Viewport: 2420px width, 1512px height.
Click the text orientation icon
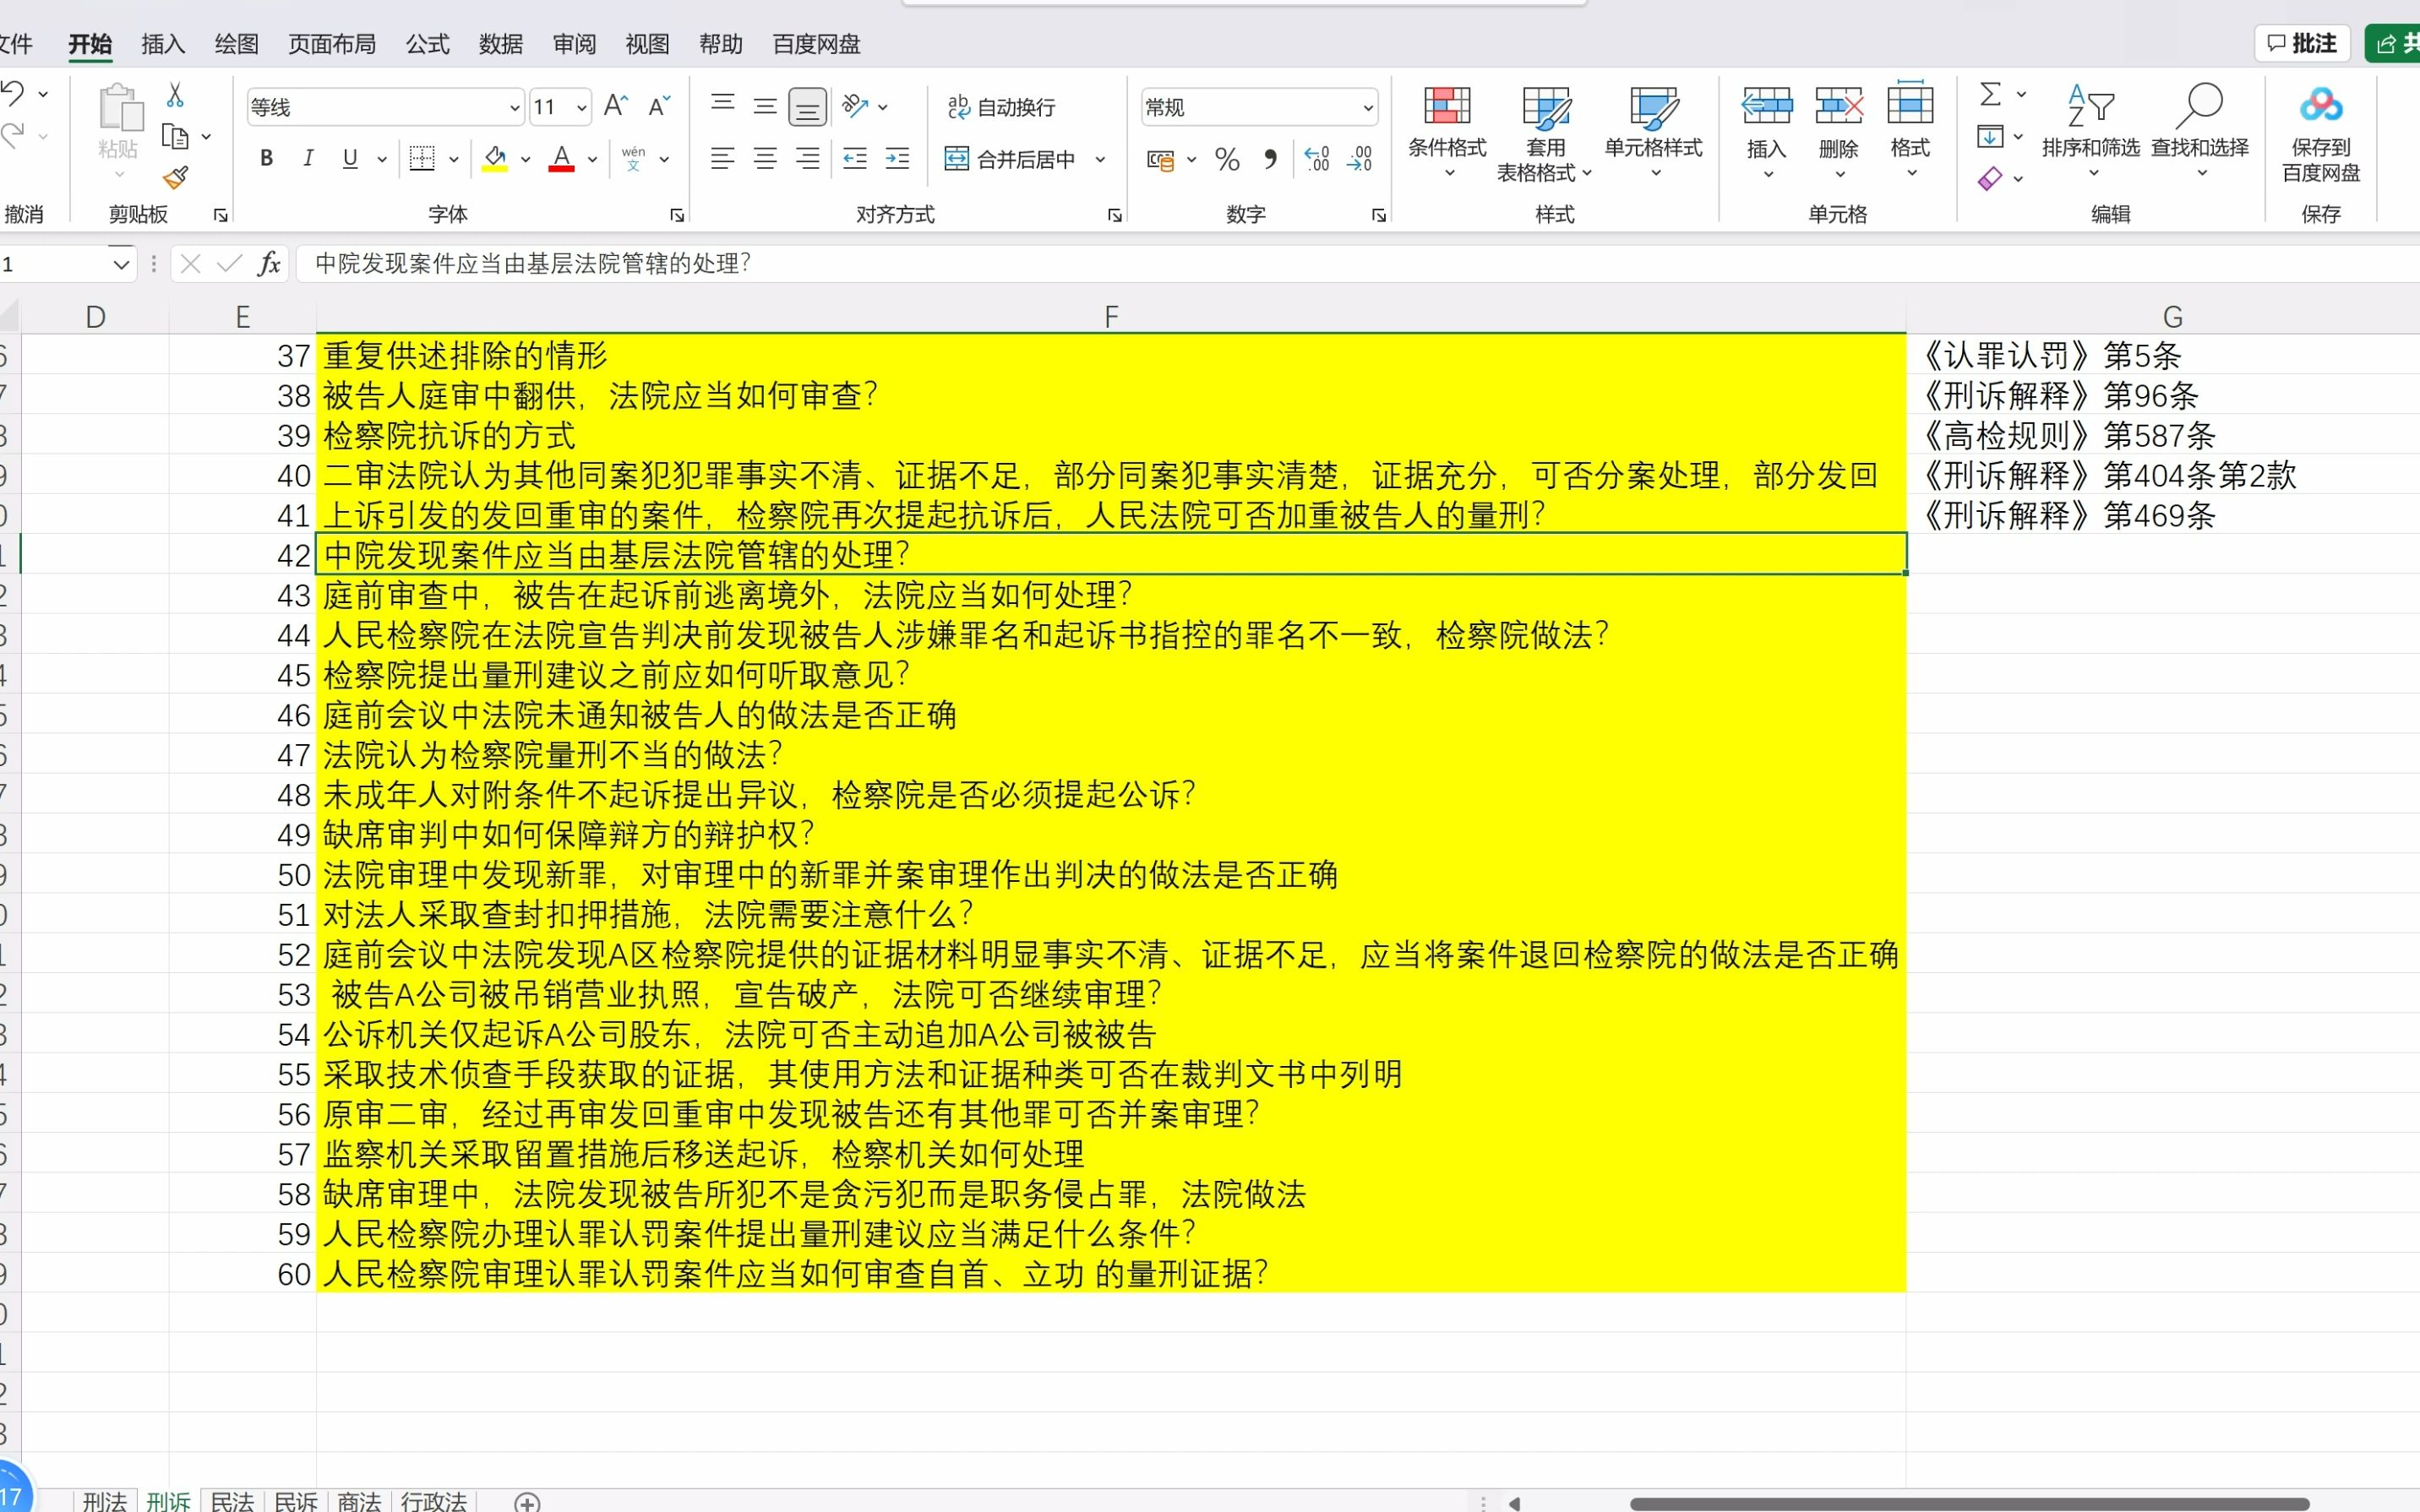pyautogui.click(x=855, y=105)
